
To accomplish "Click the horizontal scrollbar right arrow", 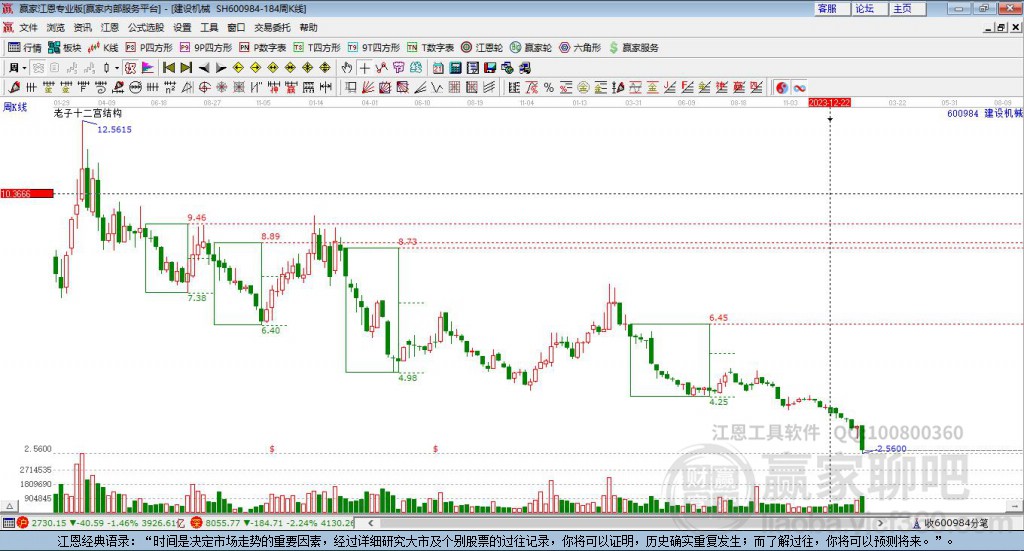I will [880, 523].
